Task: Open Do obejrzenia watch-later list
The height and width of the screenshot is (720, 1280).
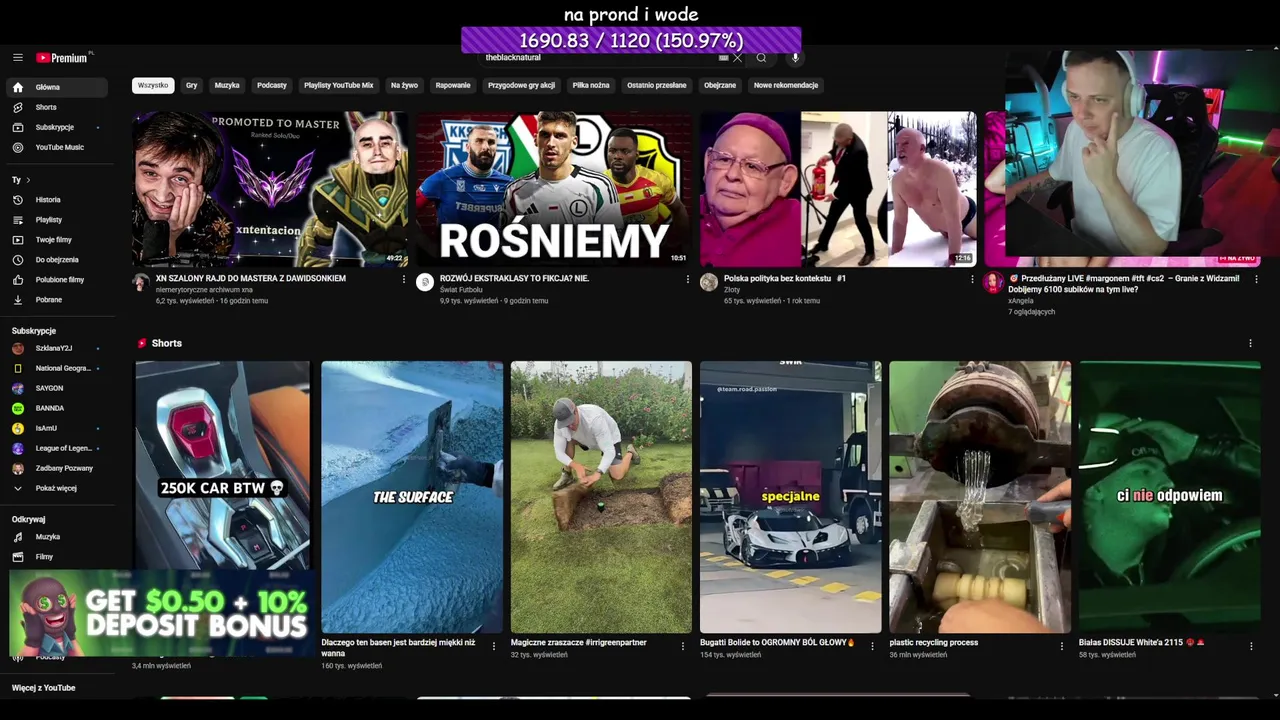Action: click(56, 260)
